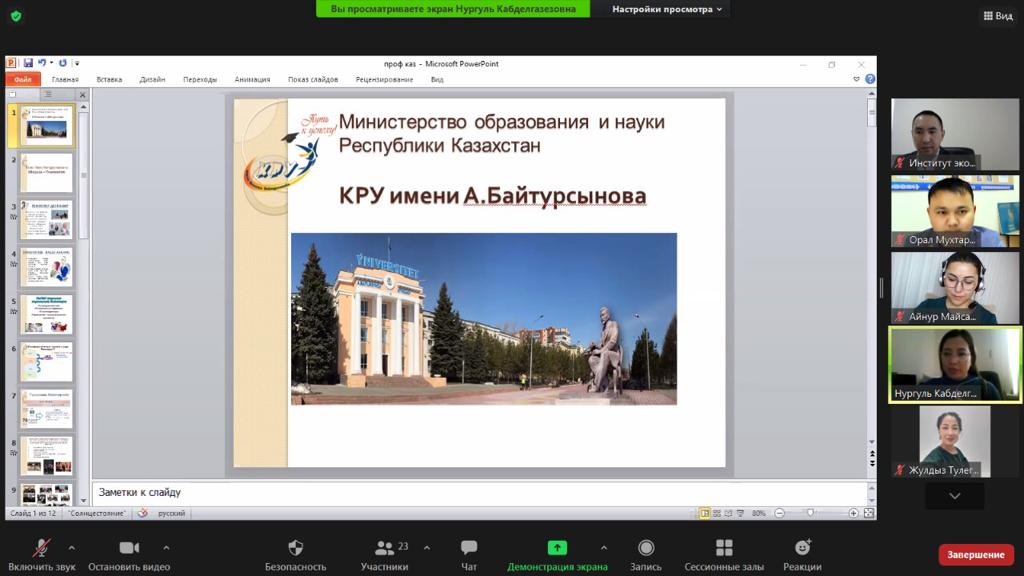The height and width of the screenshot is (576, 1024).
Task: Open the Файл tab
Action: (x=23, y=79)
